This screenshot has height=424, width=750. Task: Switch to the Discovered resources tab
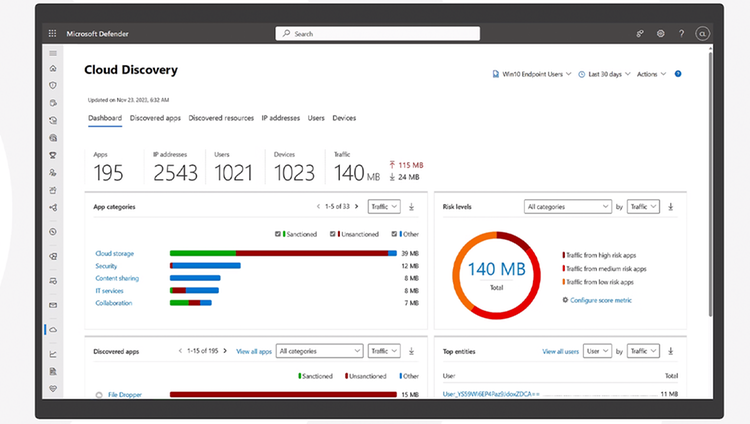point(221,118)
